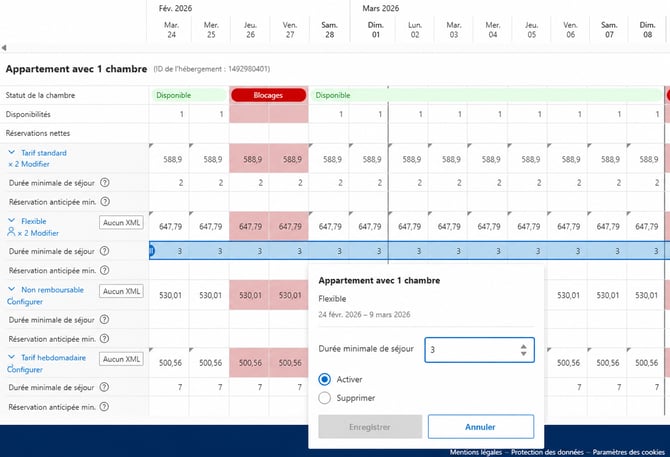Open Mentions légales footer link
Image resolution: width=670 pixels, height=457 pixels.
point(476,452)
